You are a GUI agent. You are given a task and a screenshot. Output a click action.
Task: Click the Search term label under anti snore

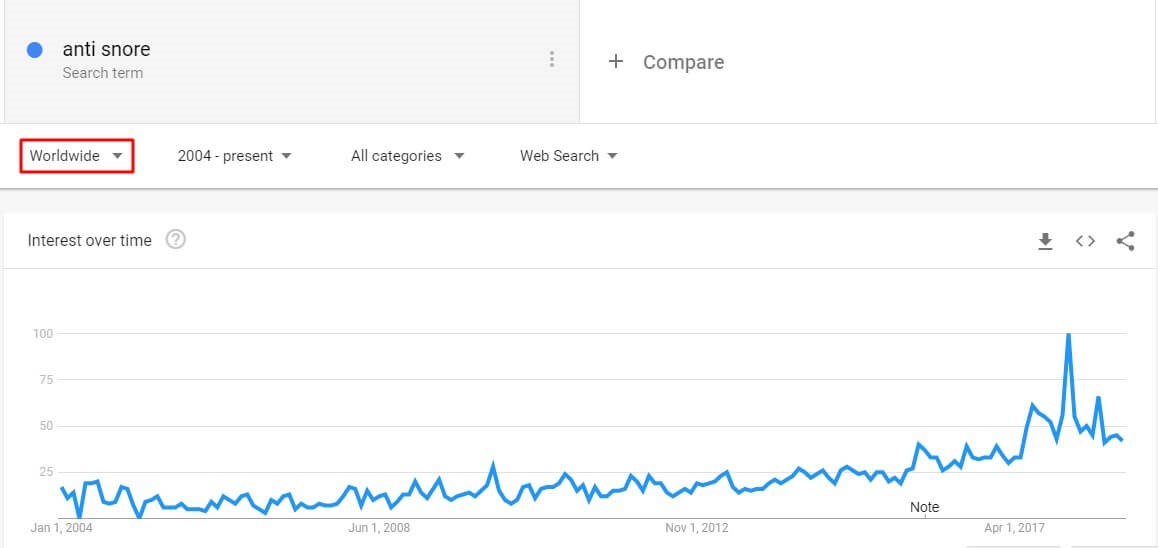pos(103,73)
